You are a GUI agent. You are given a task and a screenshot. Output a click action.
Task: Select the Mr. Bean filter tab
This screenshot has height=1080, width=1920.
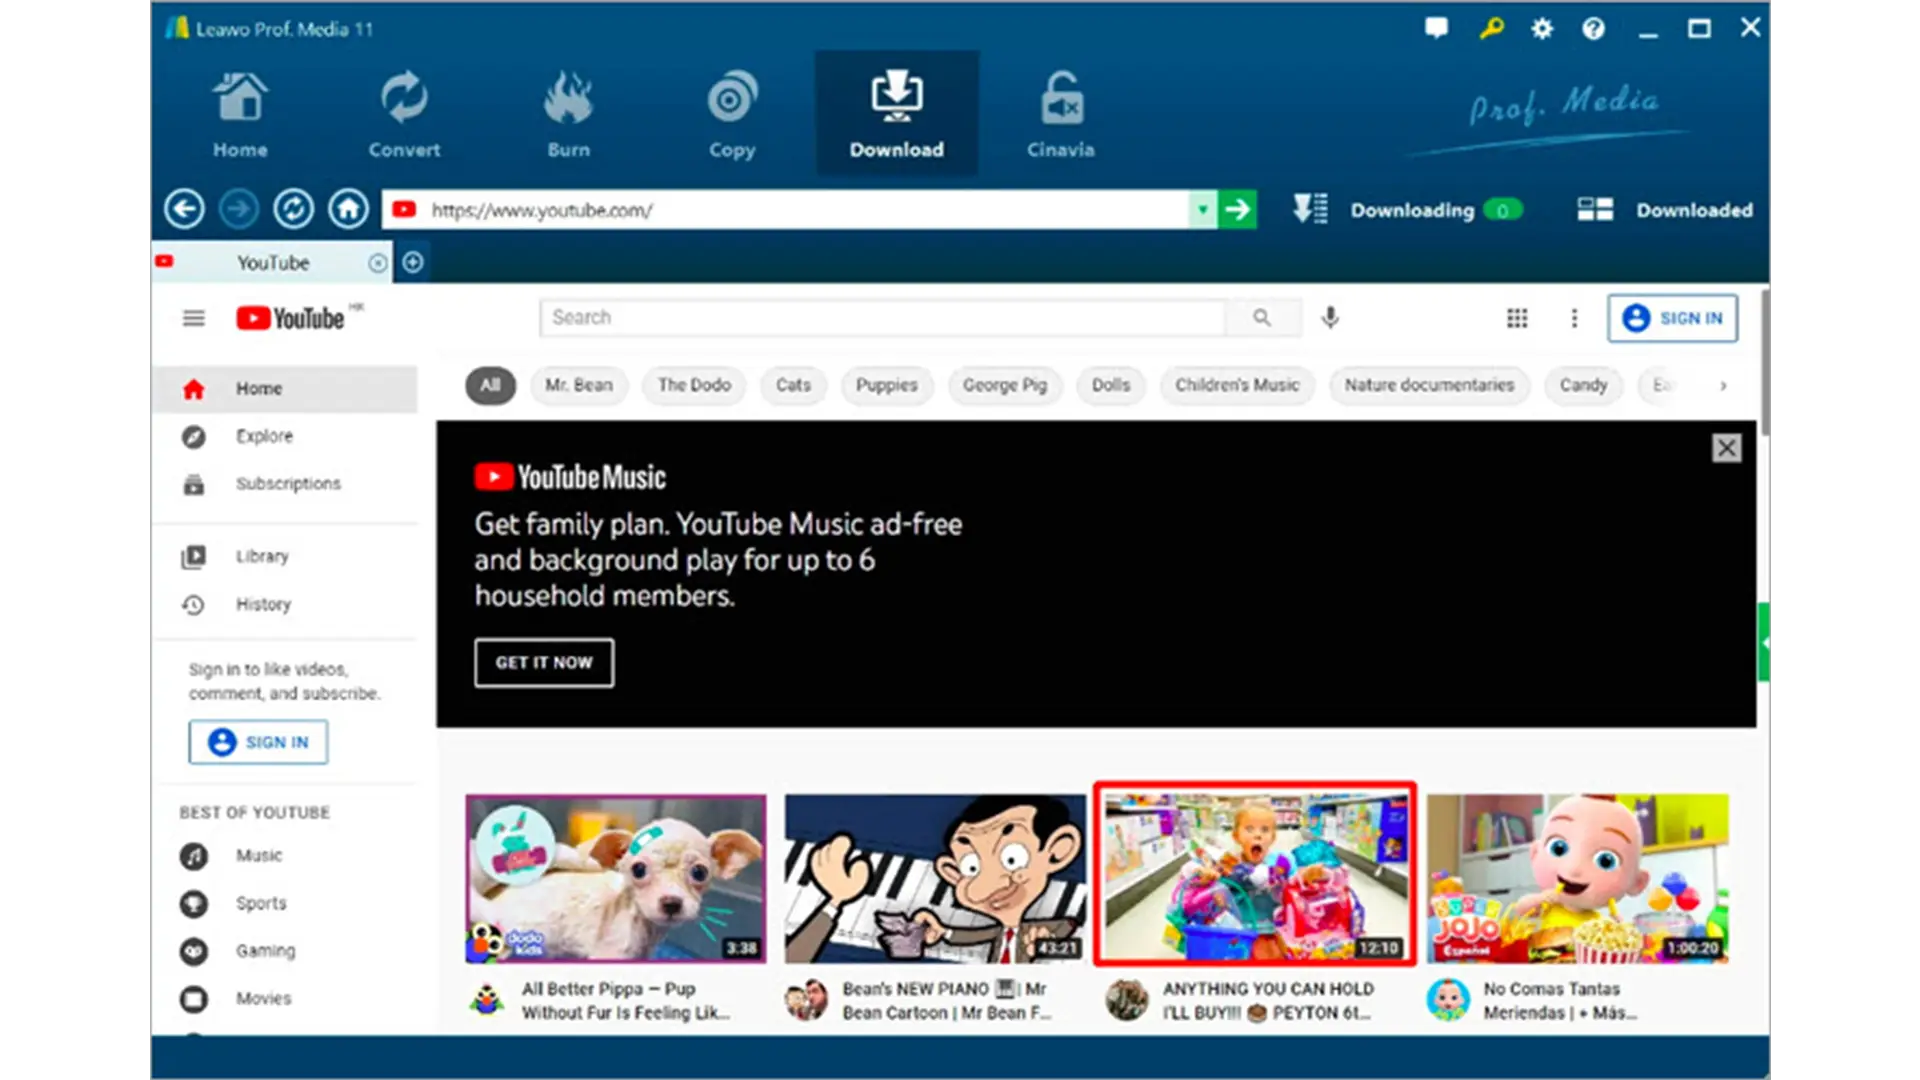coord(578,384)
